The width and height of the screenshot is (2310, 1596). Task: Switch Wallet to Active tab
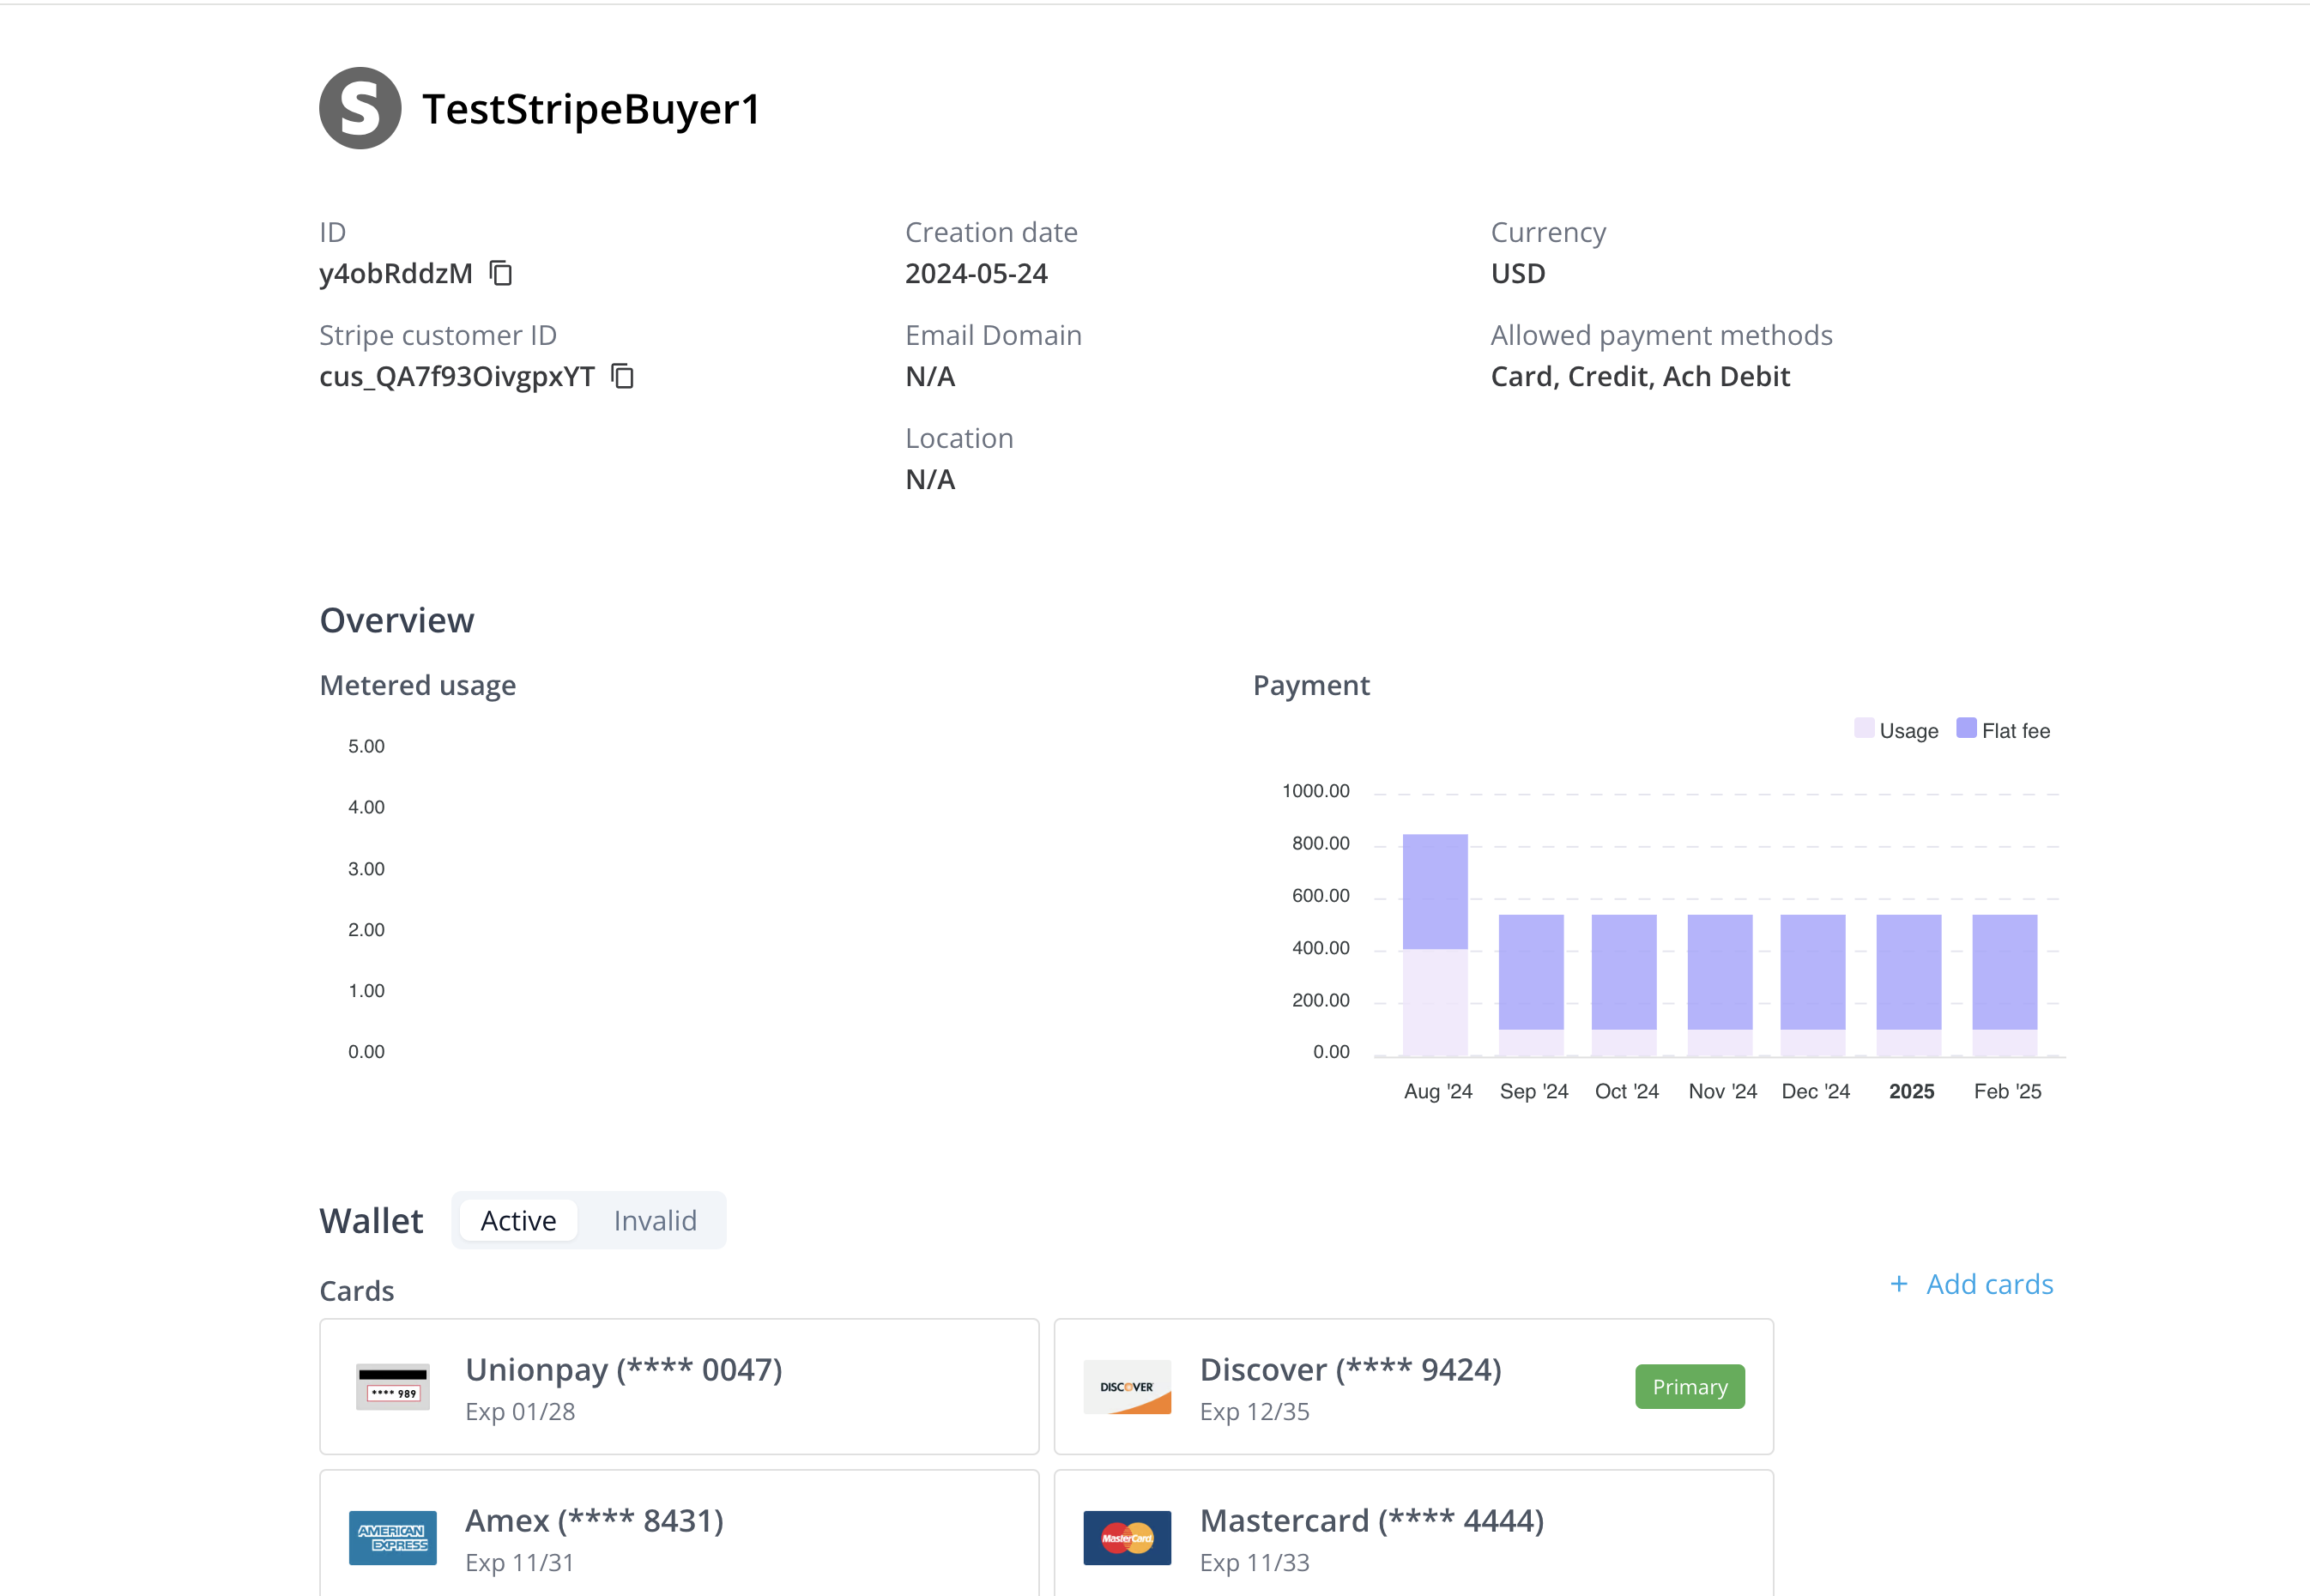[x=518, y=1220]
